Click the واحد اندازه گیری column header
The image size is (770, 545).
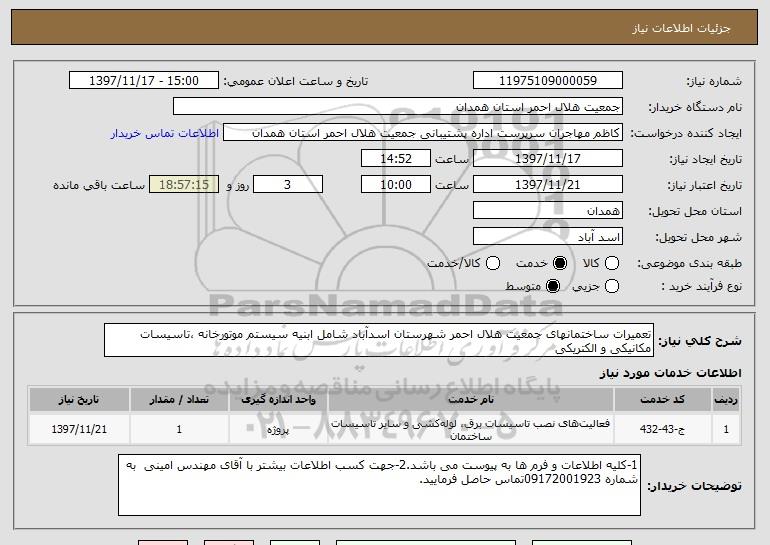click(278, 400)
